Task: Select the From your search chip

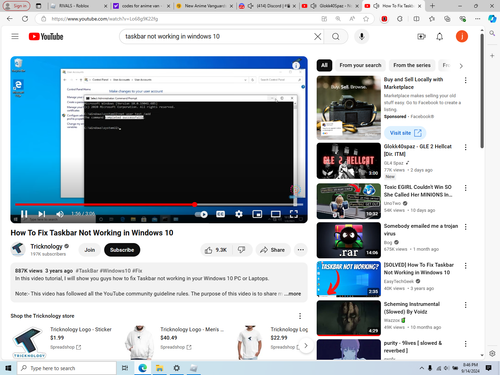Action: point(360,65)
